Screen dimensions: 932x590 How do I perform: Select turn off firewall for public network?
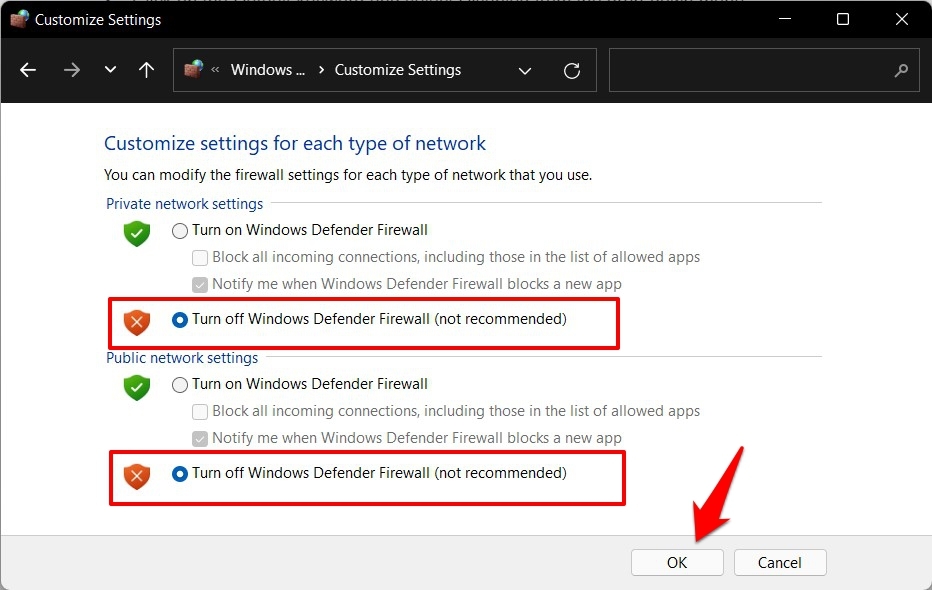180,474
